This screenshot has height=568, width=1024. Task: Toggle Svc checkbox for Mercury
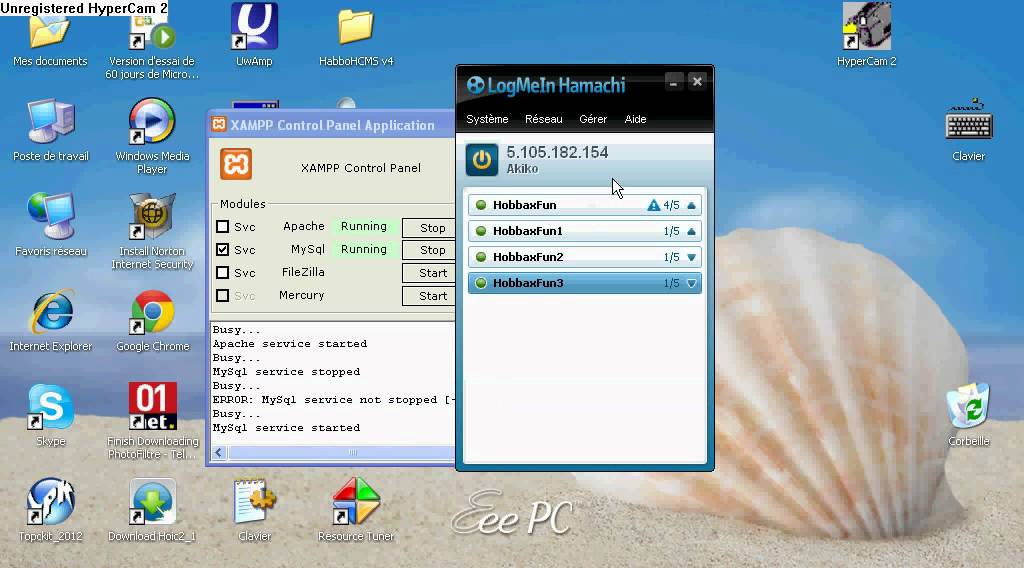pyautogui.click(x=223, y=296)
